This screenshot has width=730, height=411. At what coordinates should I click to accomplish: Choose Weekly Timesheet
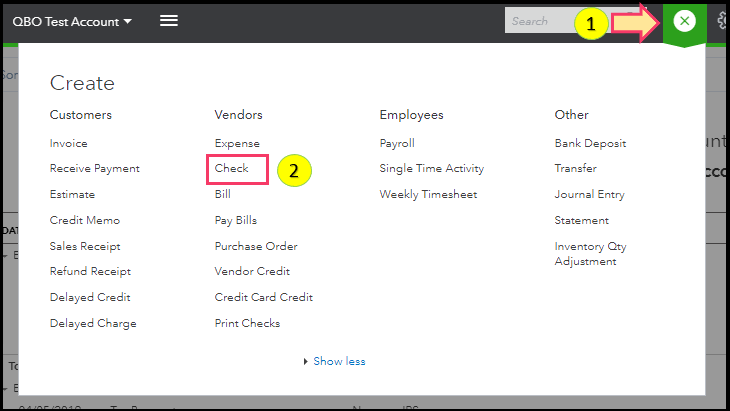click(428, 194)
